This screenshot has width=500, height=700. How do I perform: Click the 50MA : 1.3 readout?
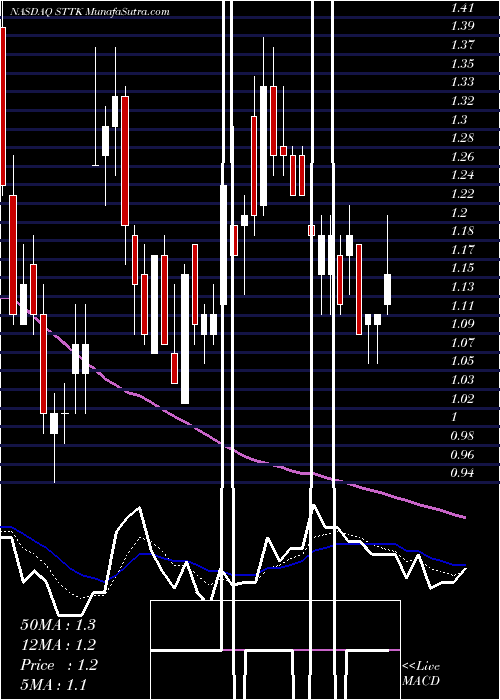[x=58, y=625]
